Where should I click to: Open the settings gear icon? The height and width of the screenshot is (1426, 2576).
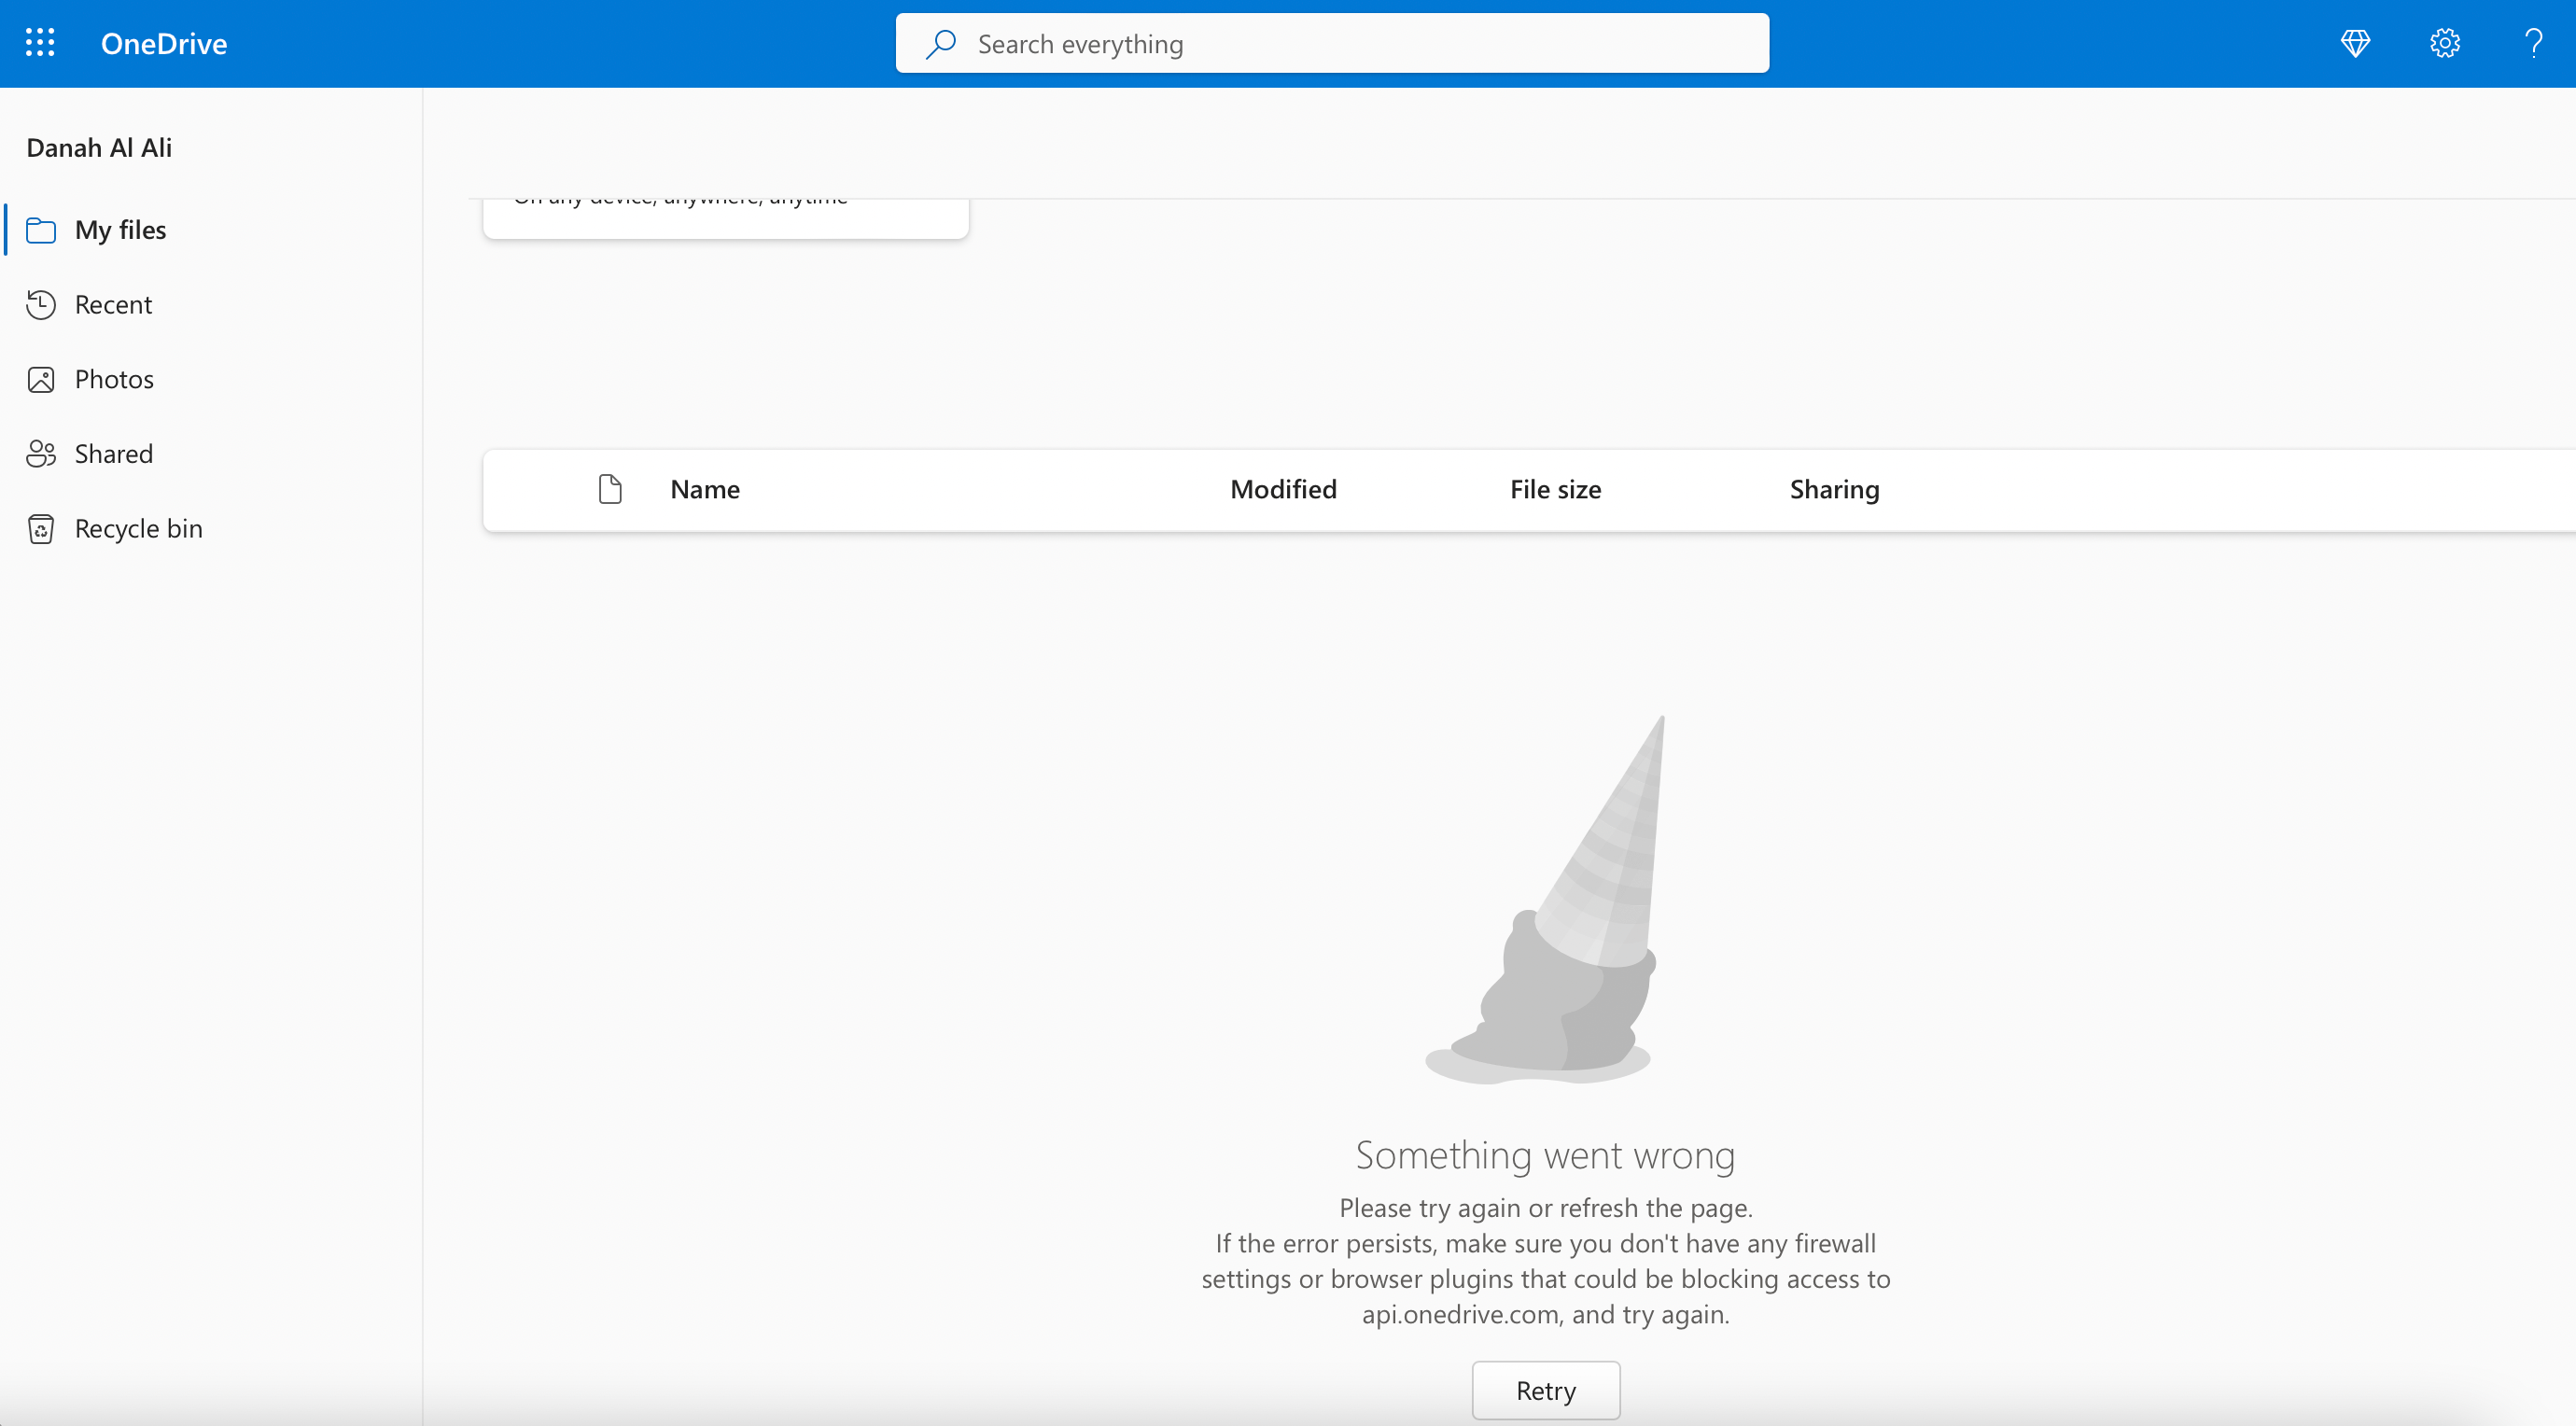click(x=2444, y=43)
